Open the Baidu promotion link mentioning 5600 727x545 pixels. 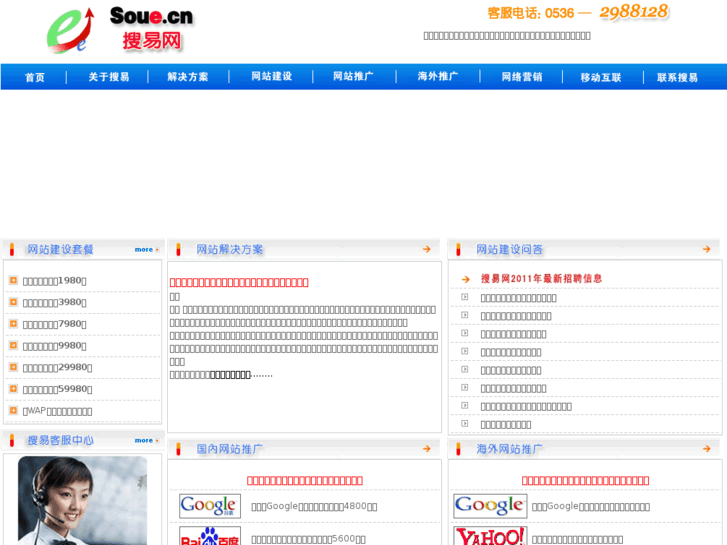308,539
